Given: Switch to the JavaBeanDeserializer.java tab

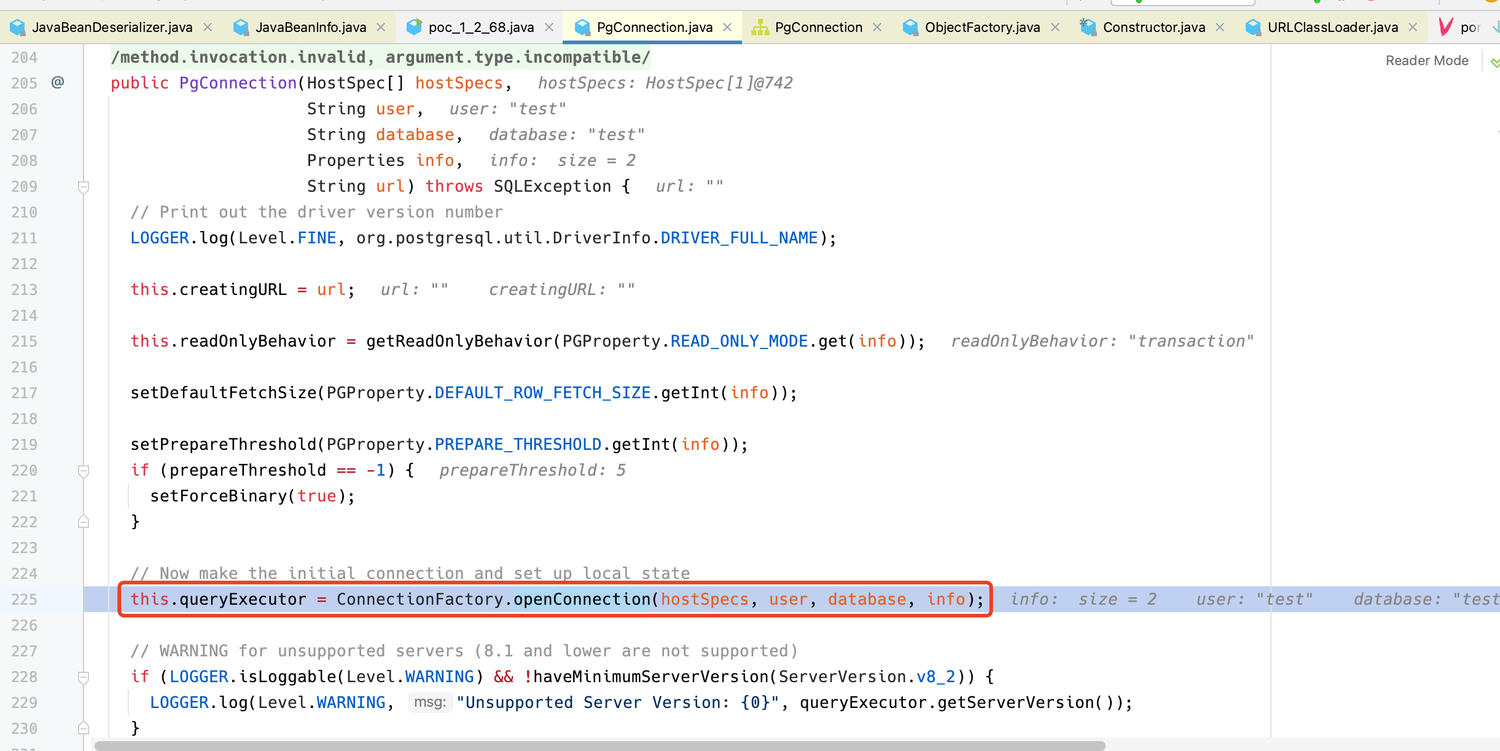Looking at the screenshot, I should pos(111,28).
